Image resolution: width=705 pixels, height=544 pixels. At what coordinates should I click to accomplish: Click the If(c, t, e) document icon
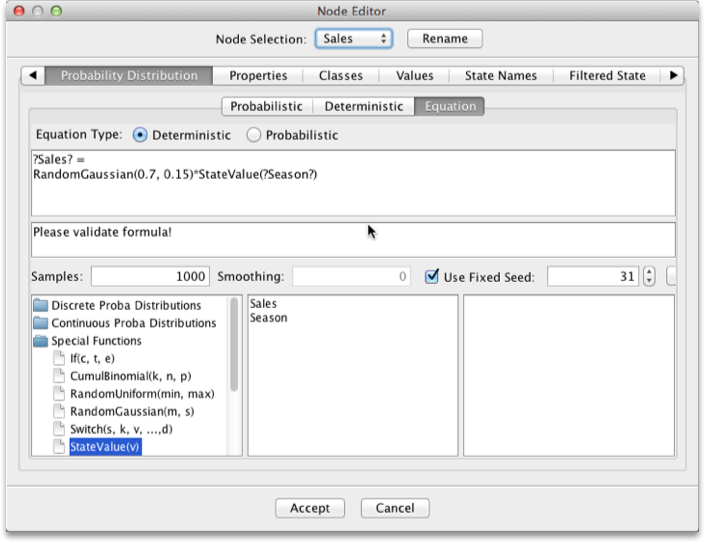point(59,358)
